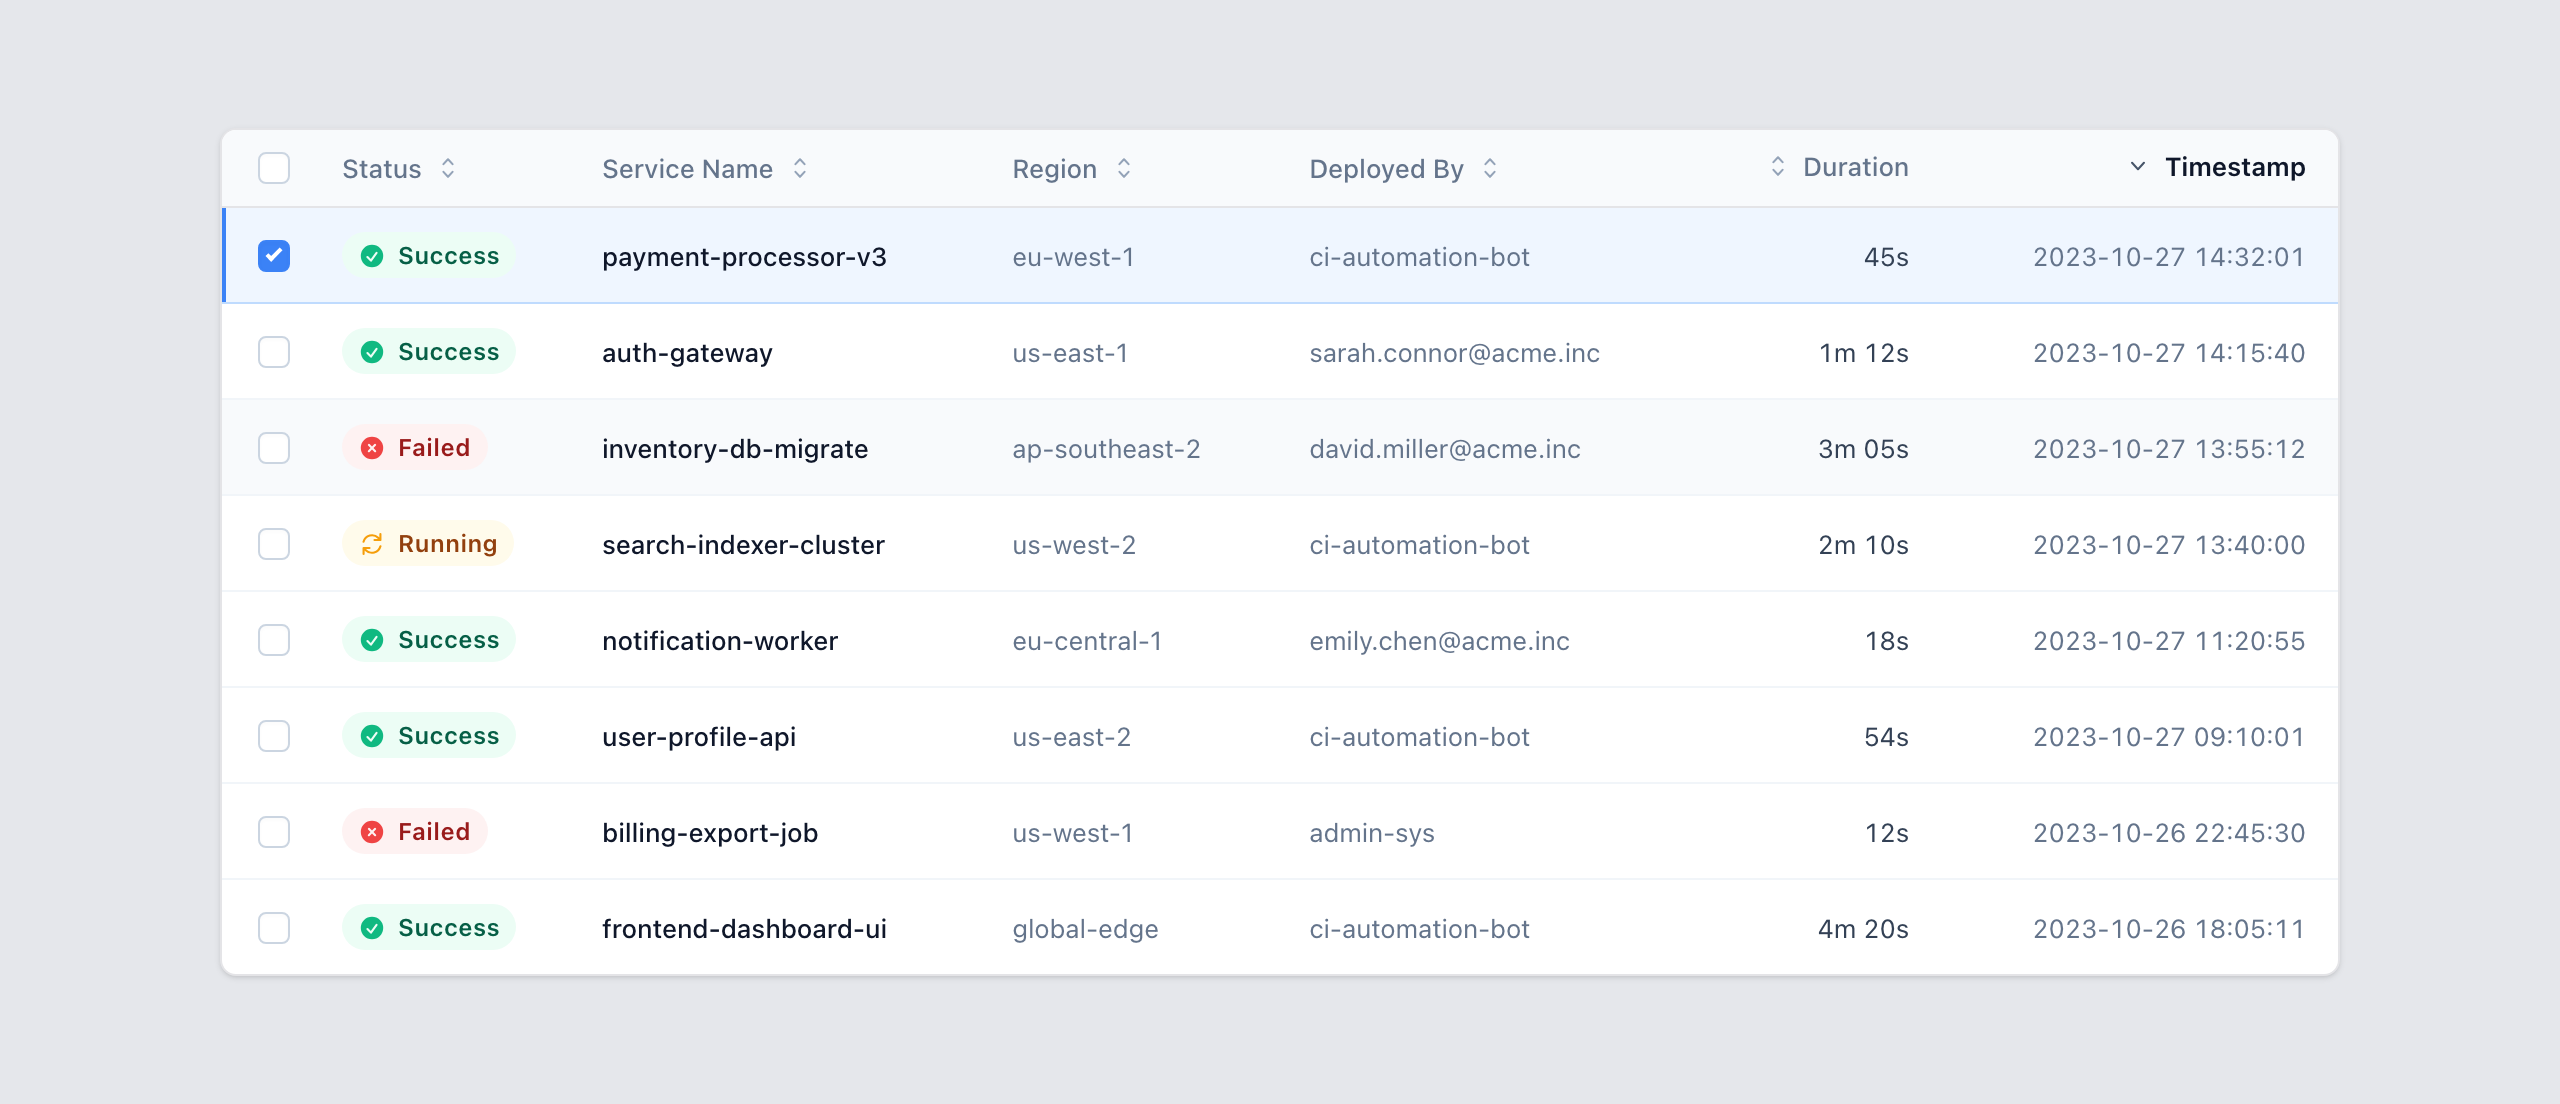The width and height of the screenshot is (2560, 1104).
Task: Sort by the Timestamp column header
Action: coord(2235,167)
